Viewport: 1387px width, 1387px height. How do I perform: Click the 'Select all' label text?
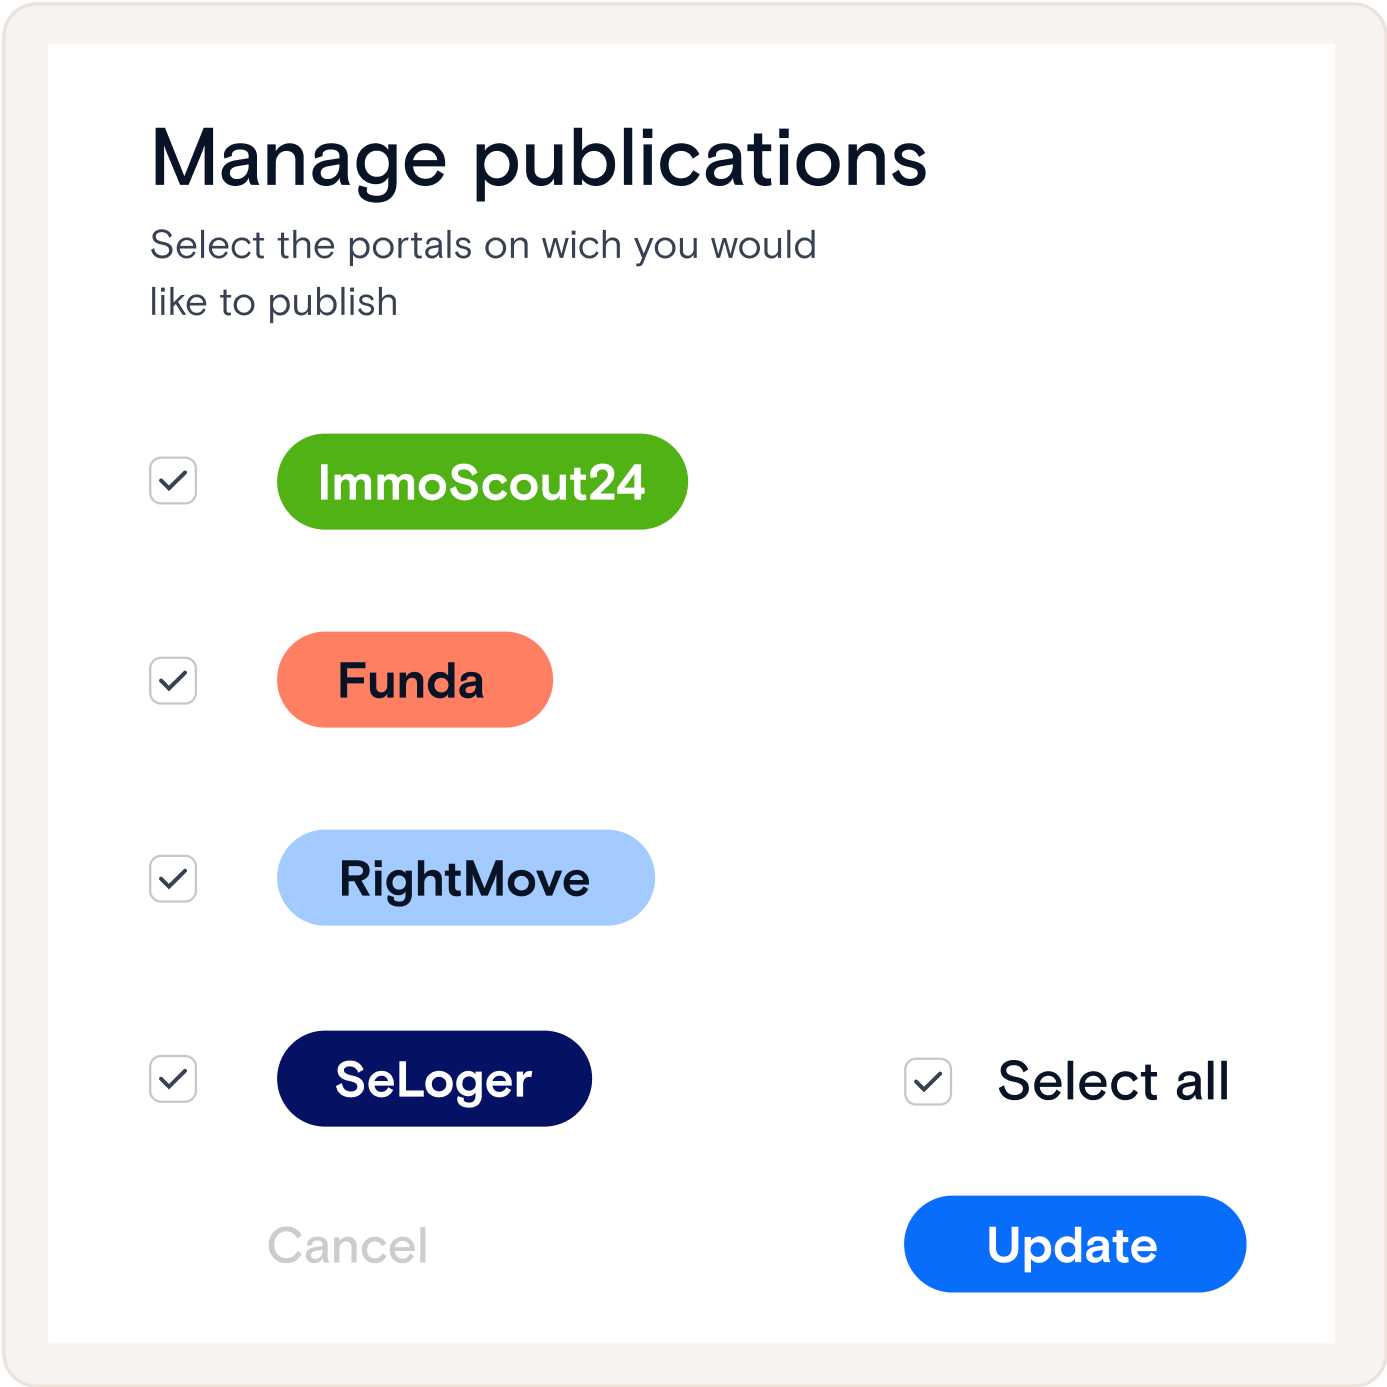point(1113,1081)
